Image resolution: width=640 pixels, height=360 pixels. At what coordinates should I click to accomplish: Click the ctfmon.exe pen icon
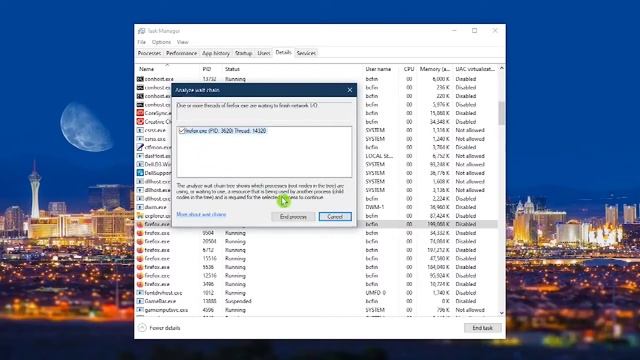click(140, 147)
